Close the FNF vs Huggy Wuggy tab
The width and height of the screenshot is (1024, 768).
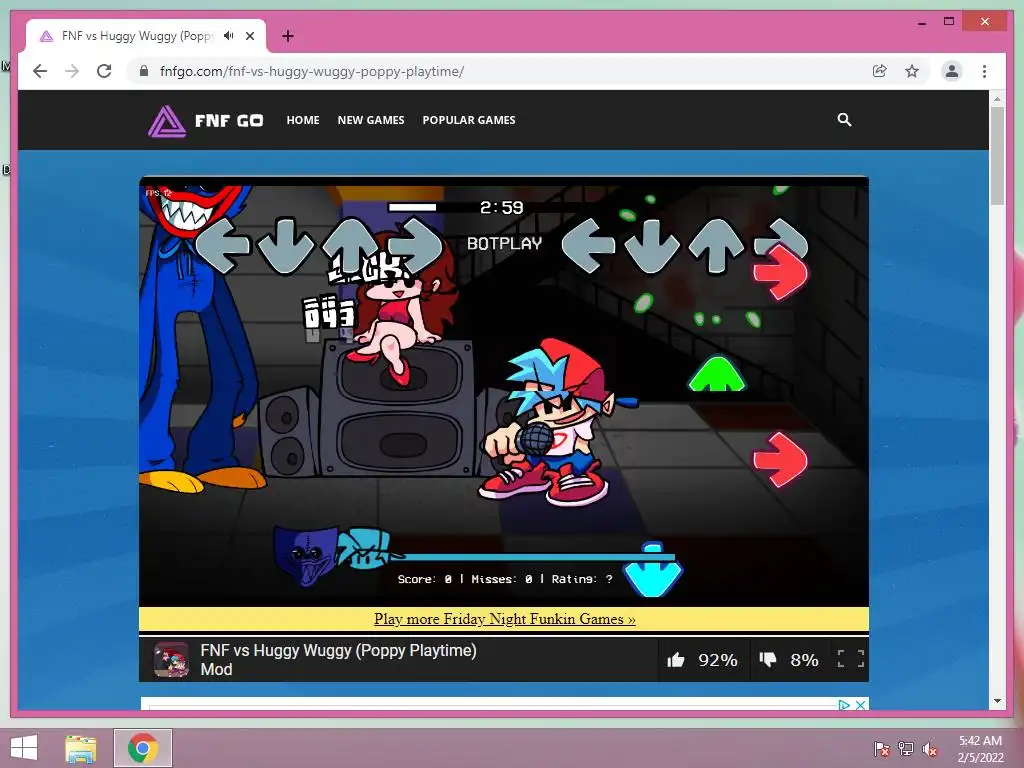pyautogui.click(x=250, y=36)
